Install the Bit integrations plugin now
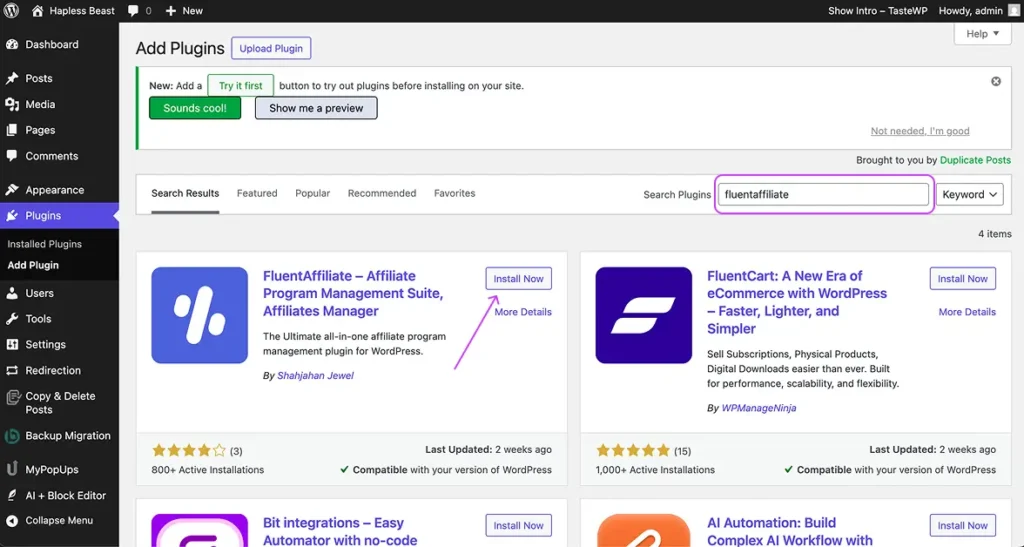 point(519,525)
